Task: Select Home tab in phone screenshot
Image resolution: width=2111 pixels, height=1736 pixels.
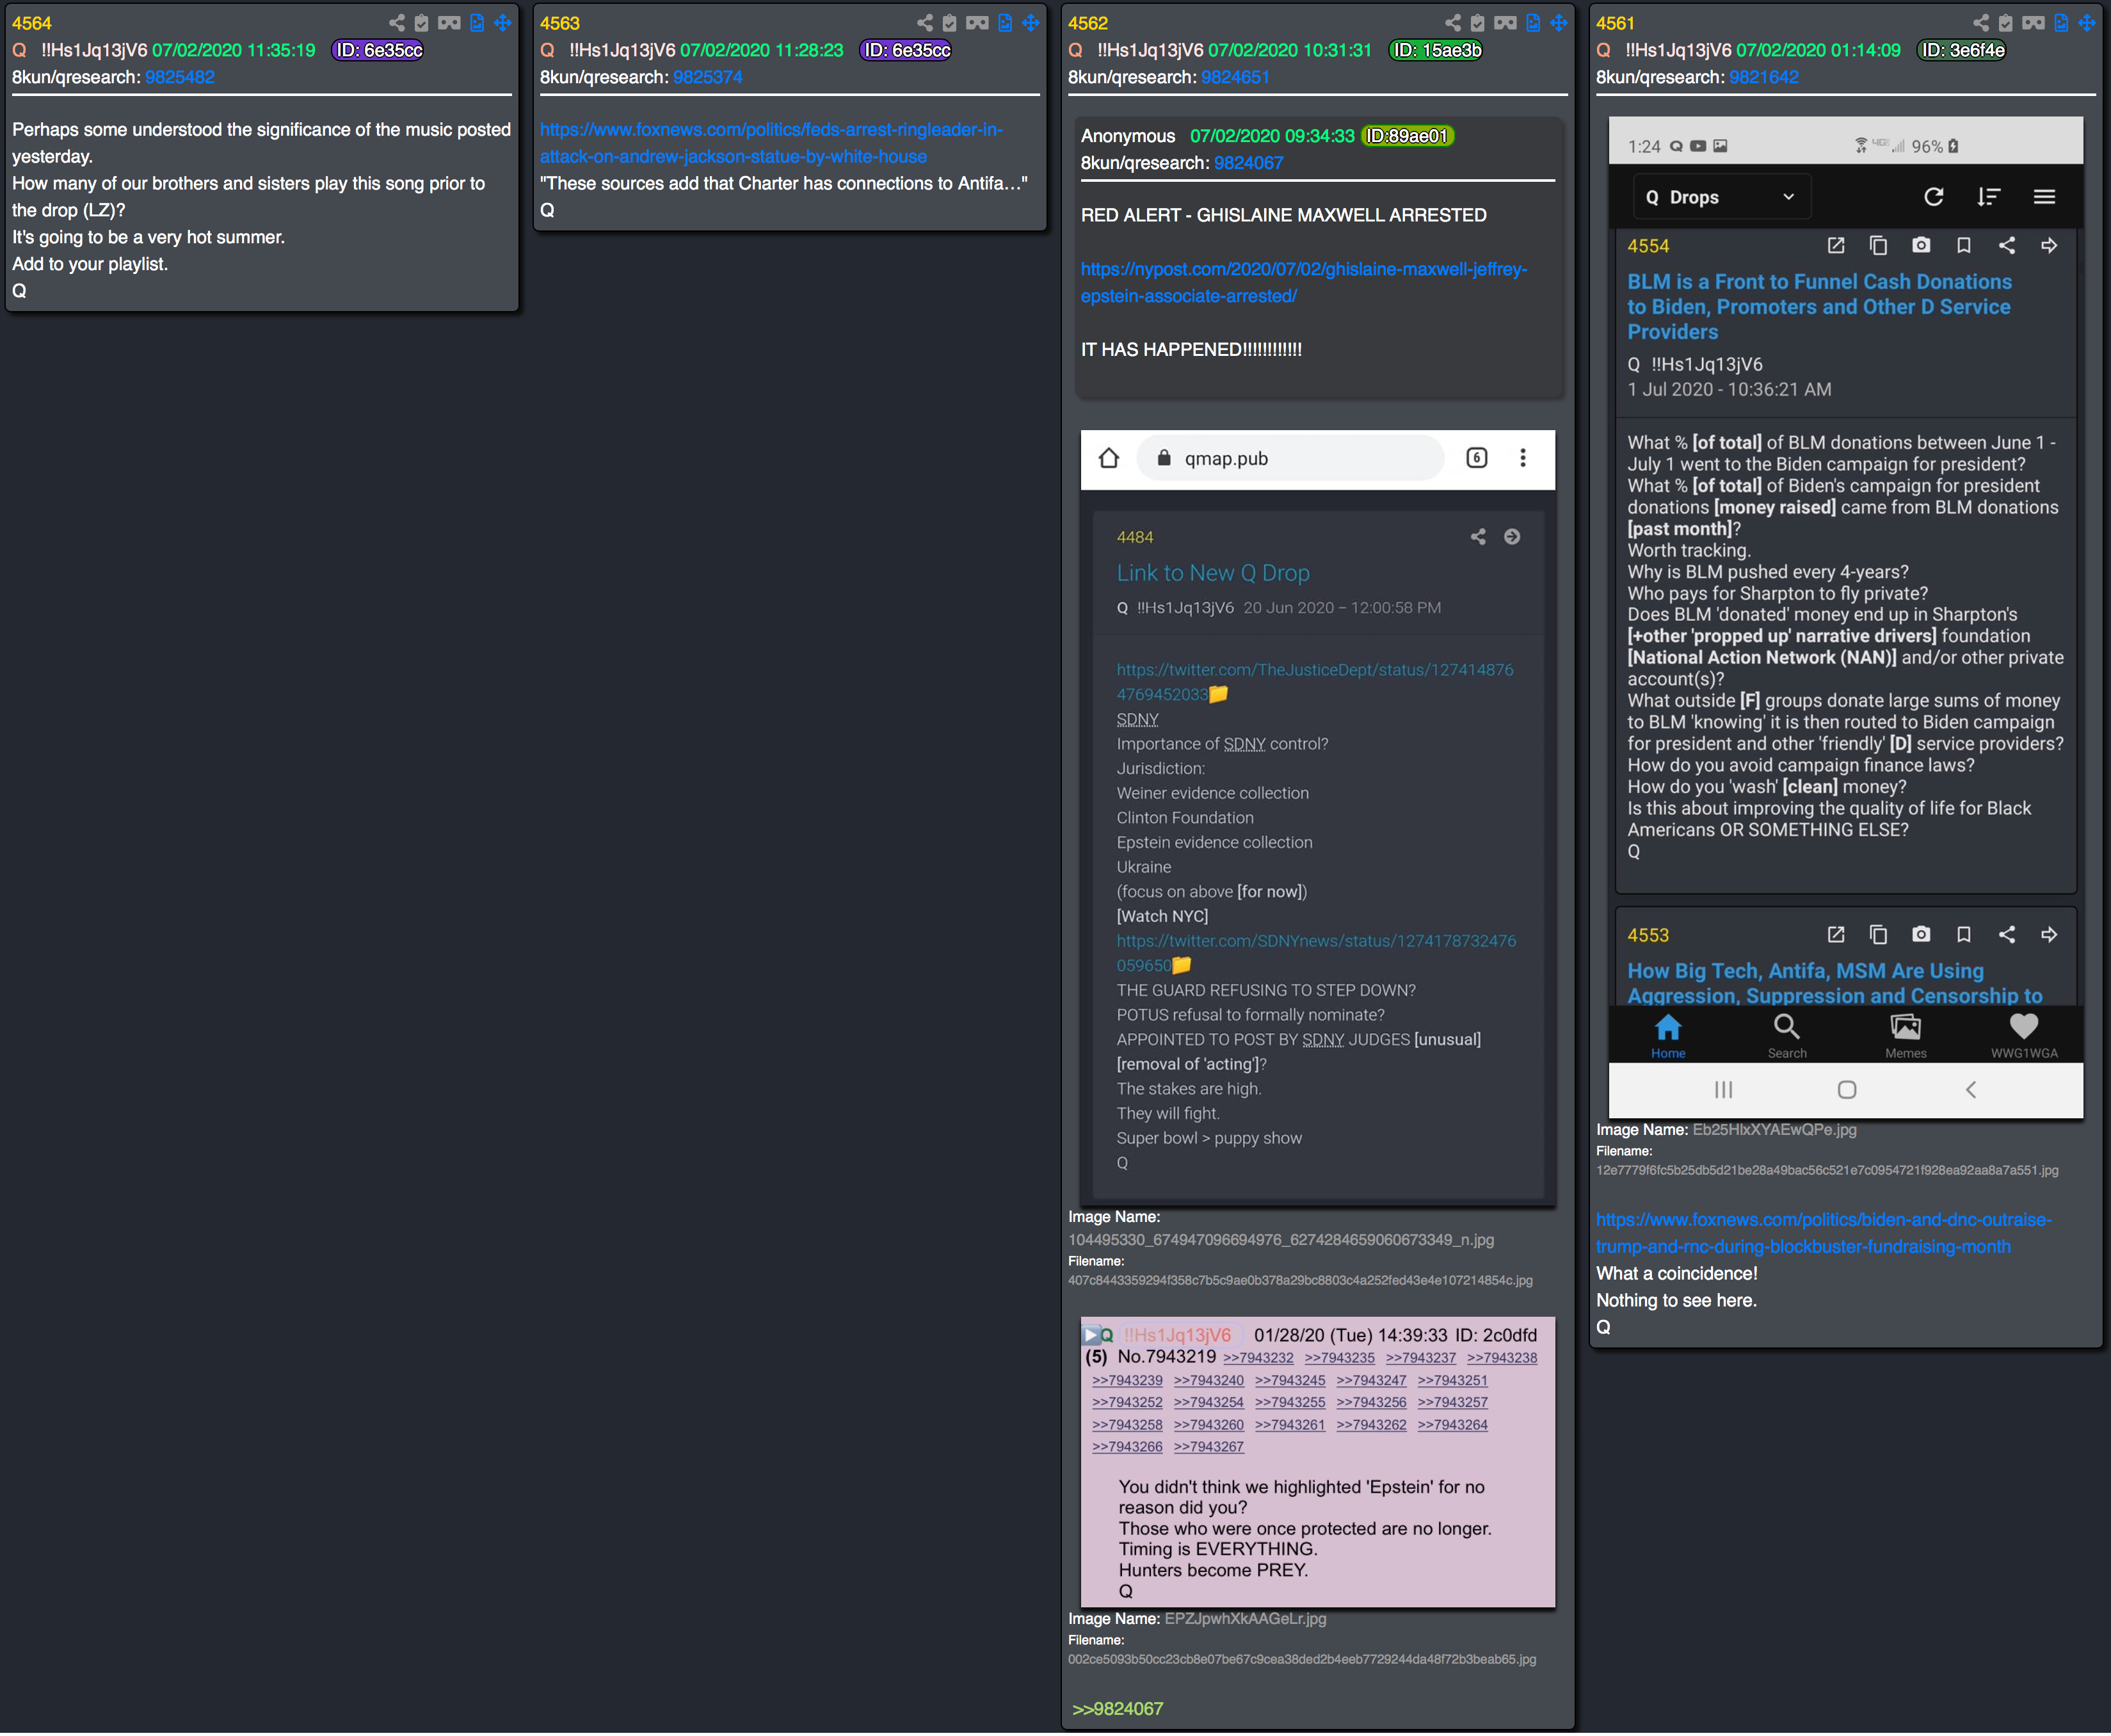Action: click(x=1668, y=1035)
